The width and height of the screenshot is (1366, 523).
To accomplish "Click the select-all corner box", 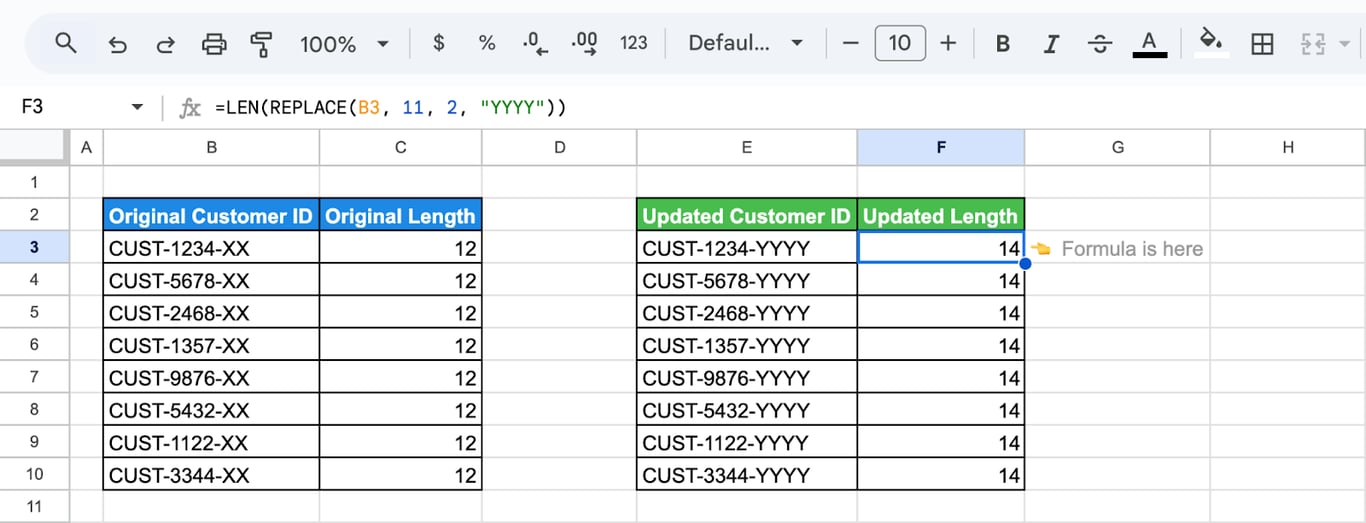I will (34, 147).
